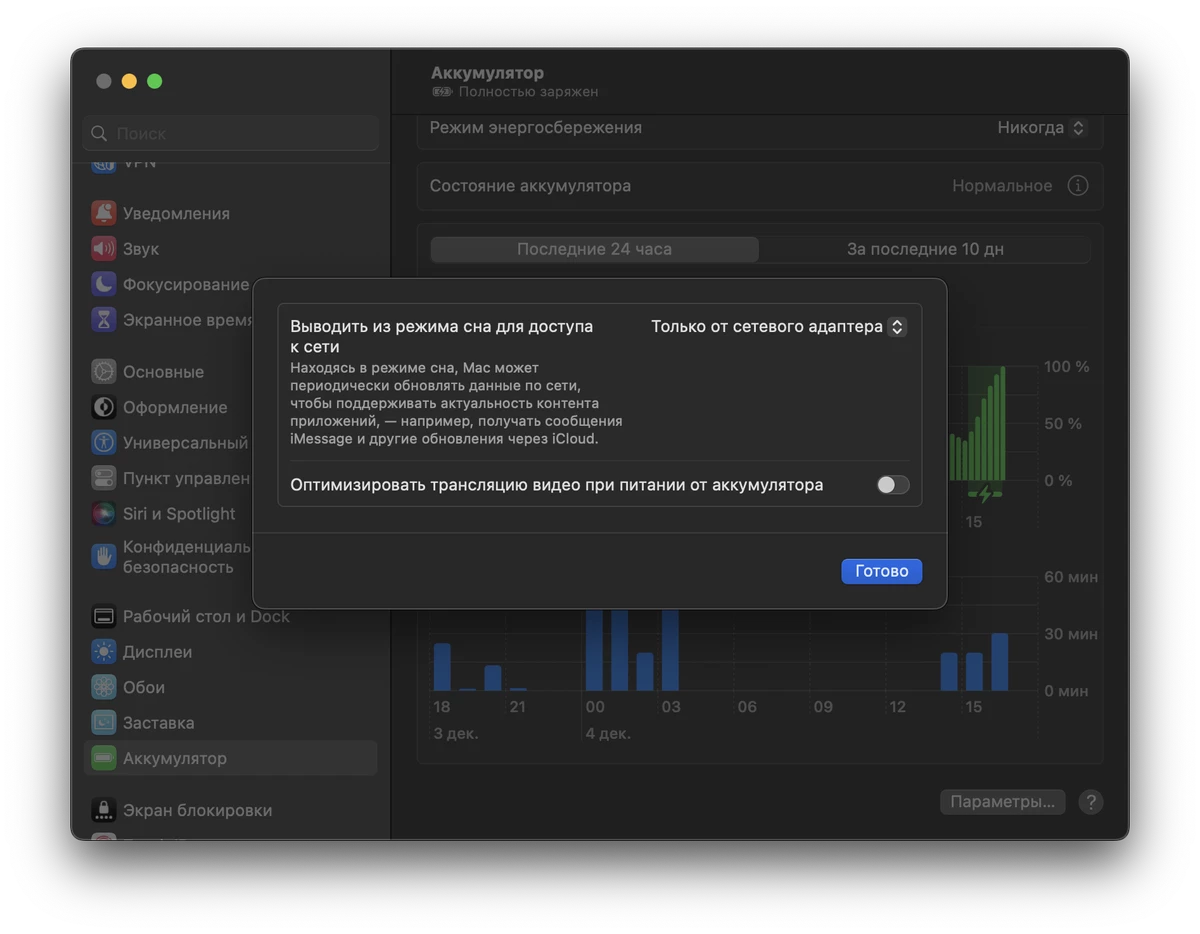
Task: Click the green Аккумулятор battery icon
Action: (104, 758)
